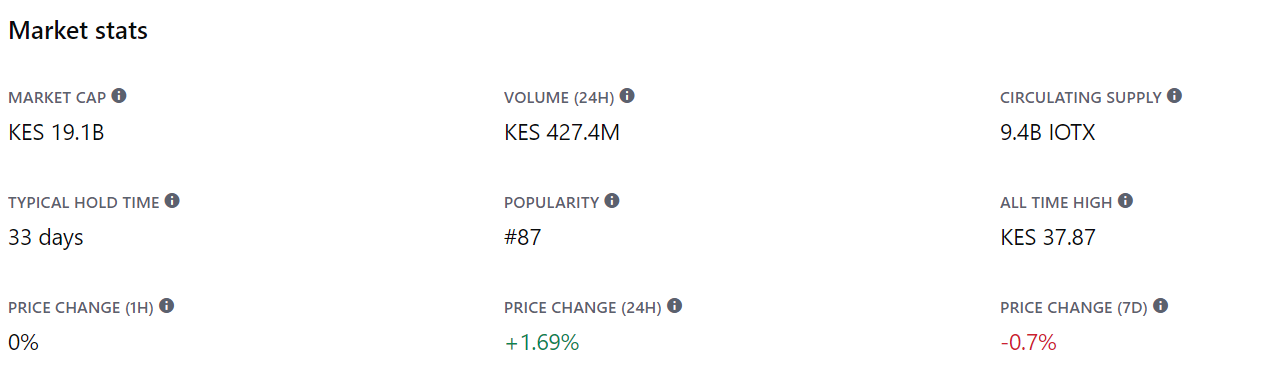
Task: Click the green +1.69% price change
Action: pyautogui.click(x=542, y=343)
